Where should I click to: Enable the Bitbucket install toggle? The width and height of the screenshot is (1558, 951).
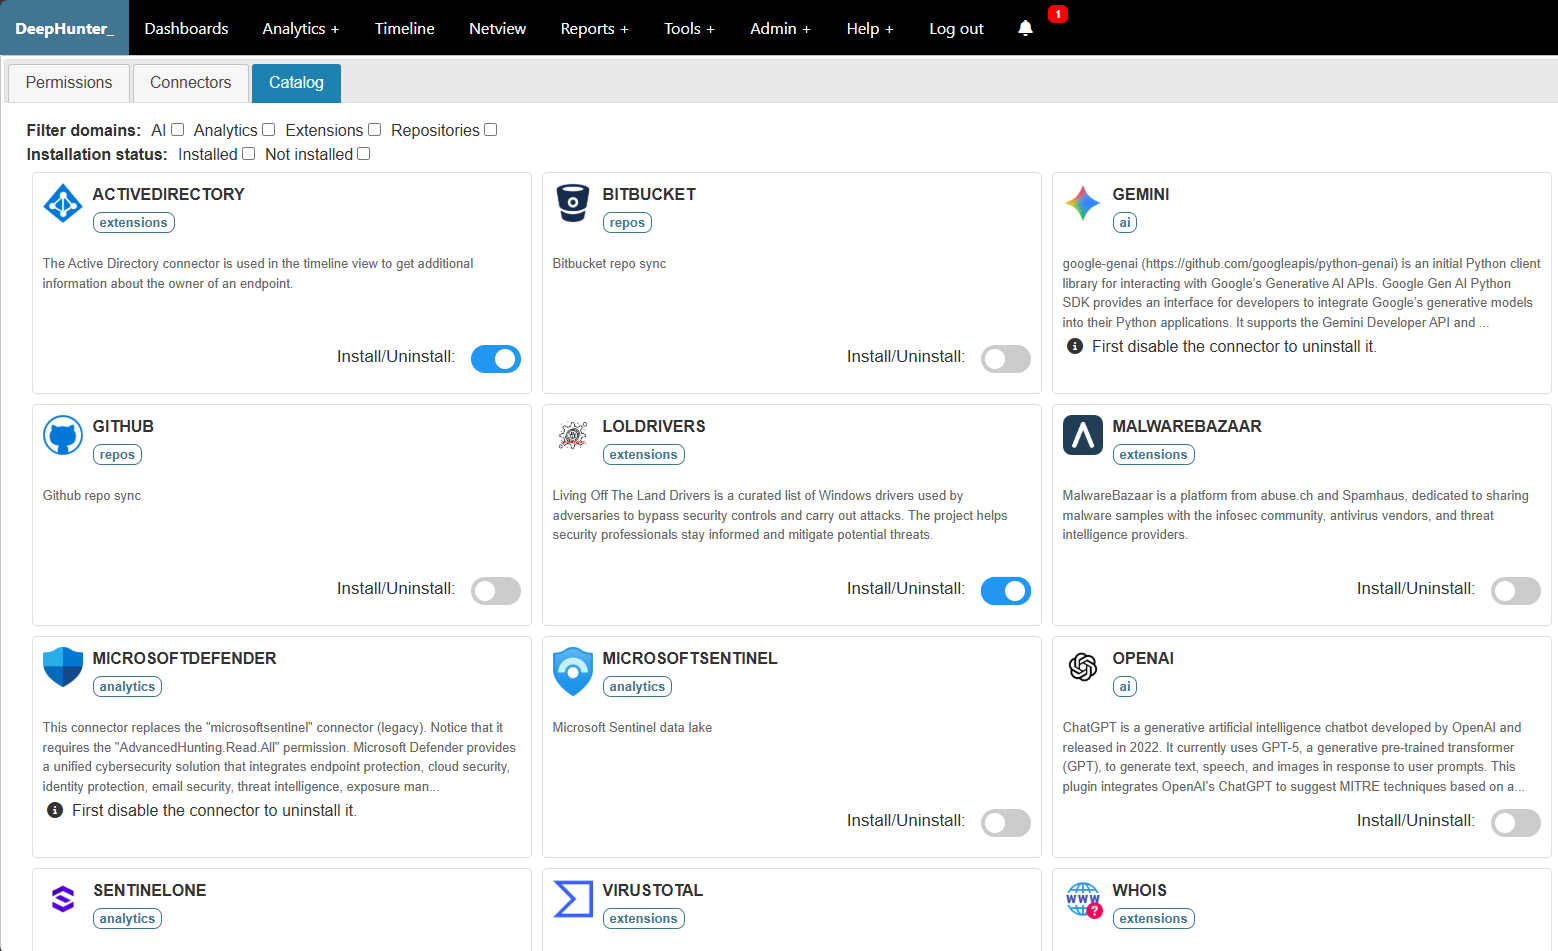[x=1006, y=359]
